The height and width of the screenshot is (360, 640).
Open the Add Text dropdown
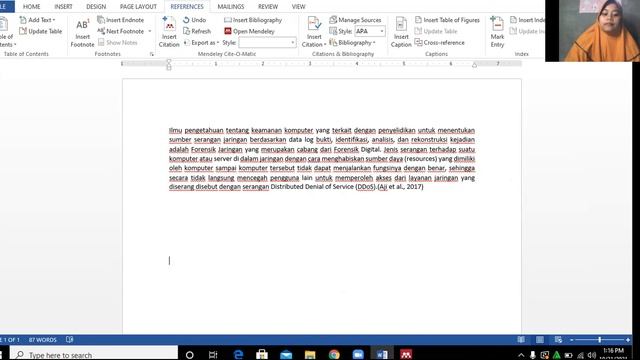37,20
